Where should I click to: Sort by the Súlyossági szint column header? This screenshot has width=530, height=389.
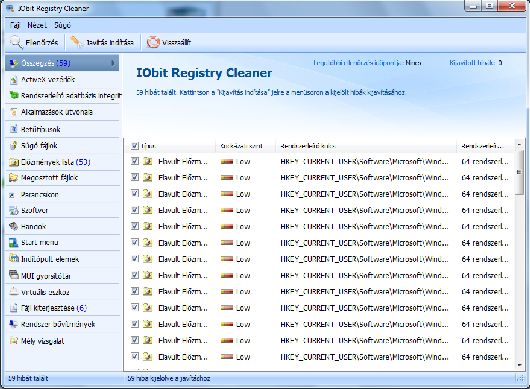(246, 146)
